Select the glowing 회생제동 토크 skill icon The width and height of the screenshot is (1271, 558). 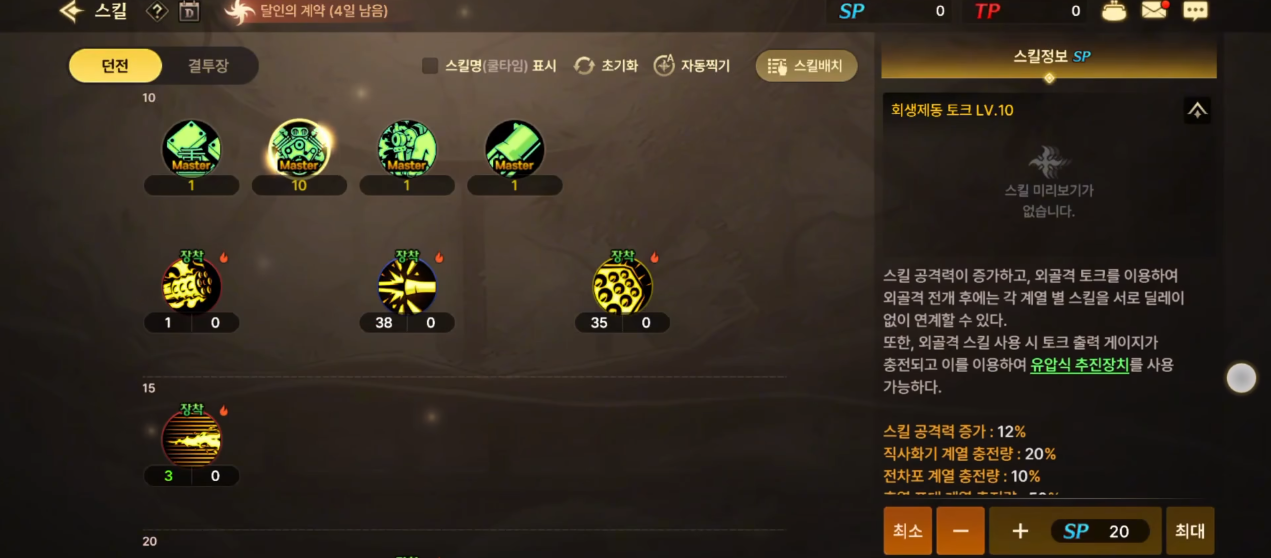[x=299, y=148]
